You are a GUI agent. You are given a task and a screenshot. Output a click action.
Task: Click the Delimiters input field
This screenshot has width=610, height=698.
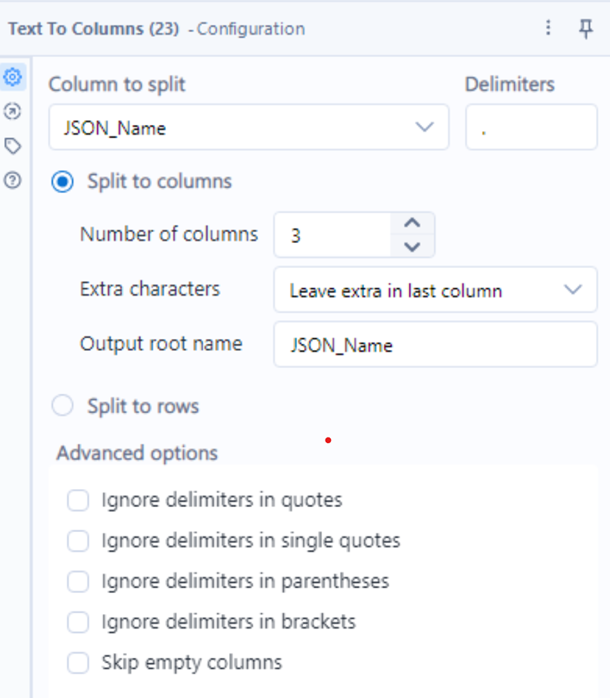(x=531, y=127)
